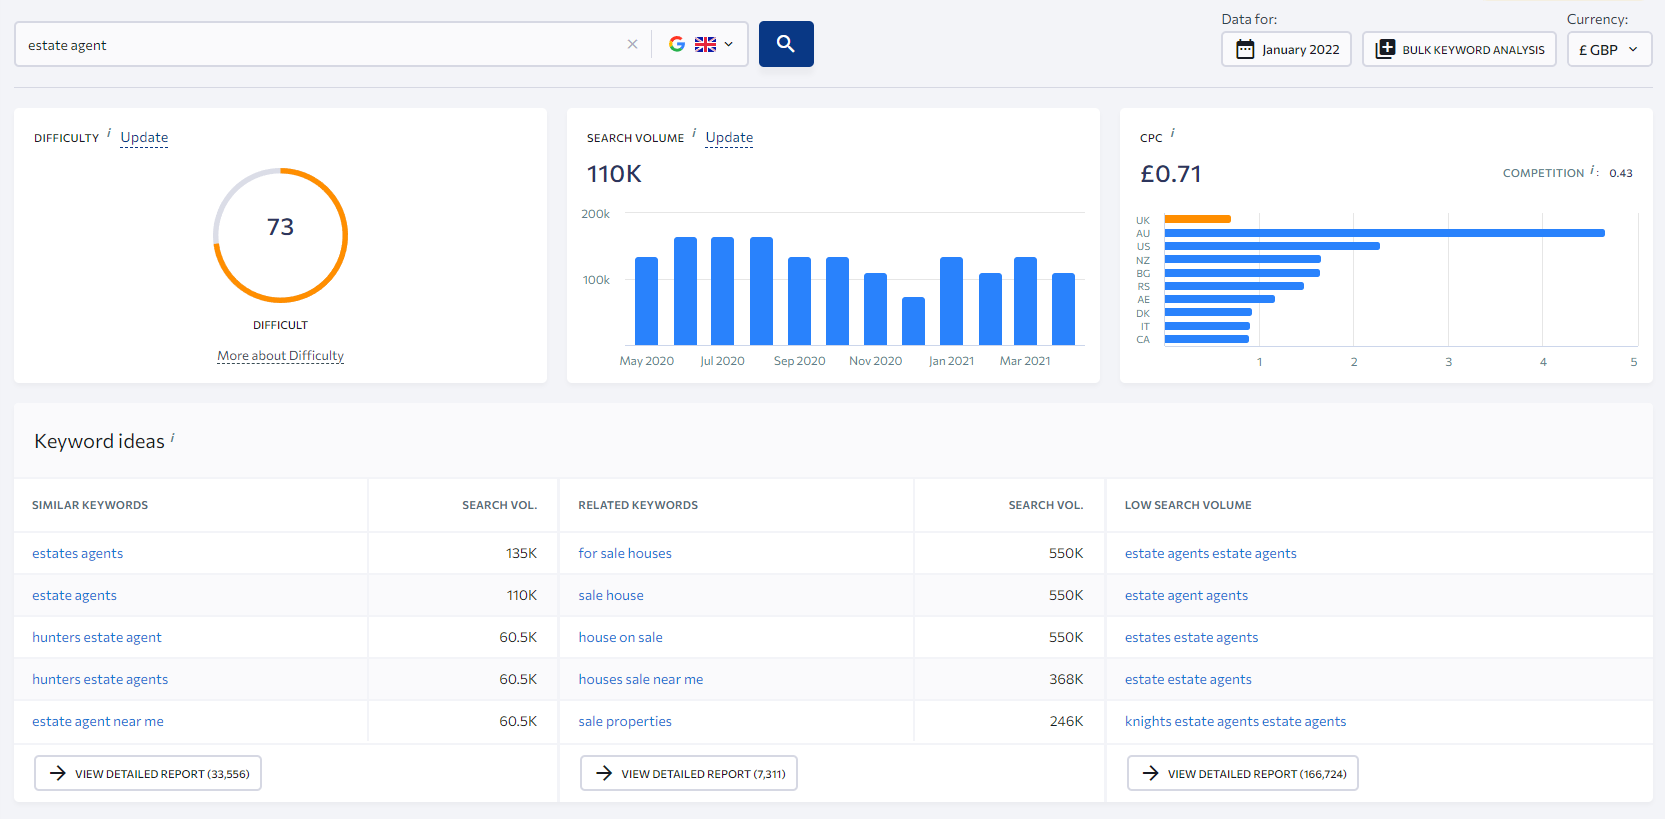Click the CPC info icon
The height and width of the screenshot is (819, 1665).
click(x=1172, y=133)
